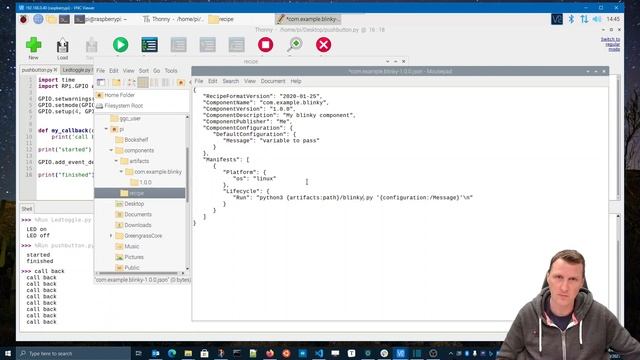This screenshot has width=640, height=360.
Task: Click the new folder icon in file manager toolbar
Action: [x=116, y=82]
